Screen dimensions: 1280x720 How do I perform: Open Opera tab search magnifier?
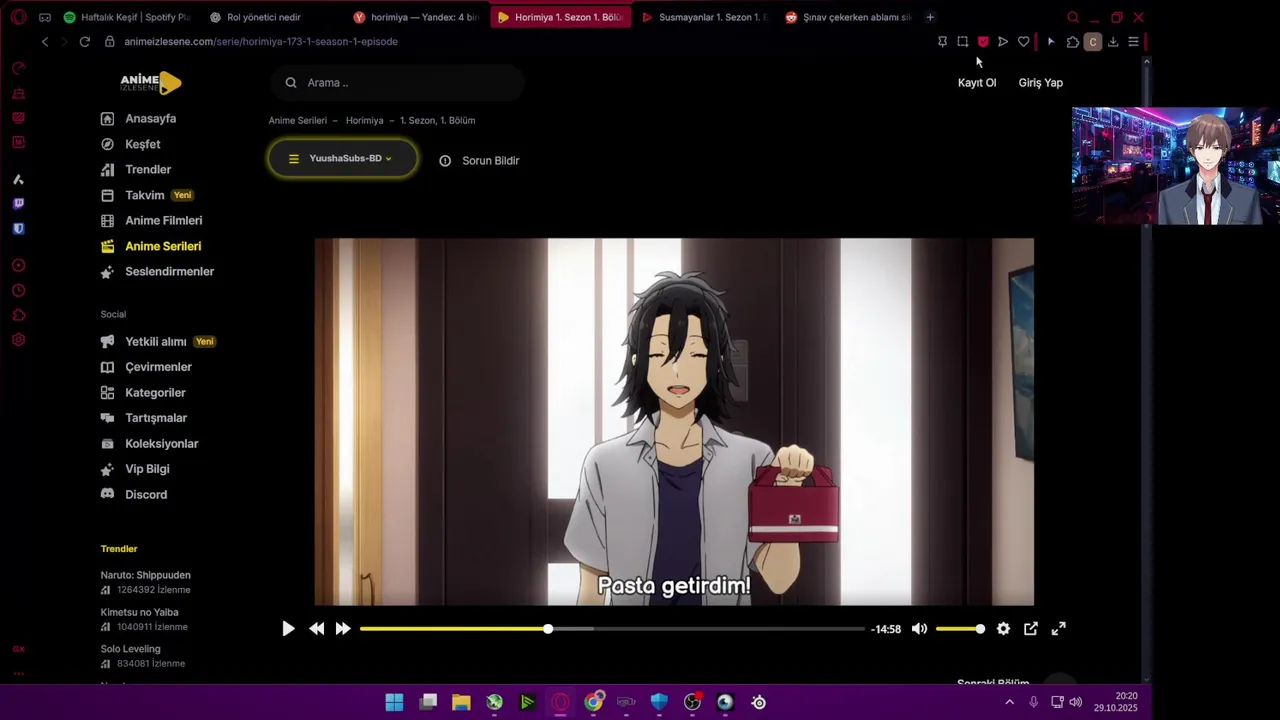pyautogui.click(x=1073, y=17)
